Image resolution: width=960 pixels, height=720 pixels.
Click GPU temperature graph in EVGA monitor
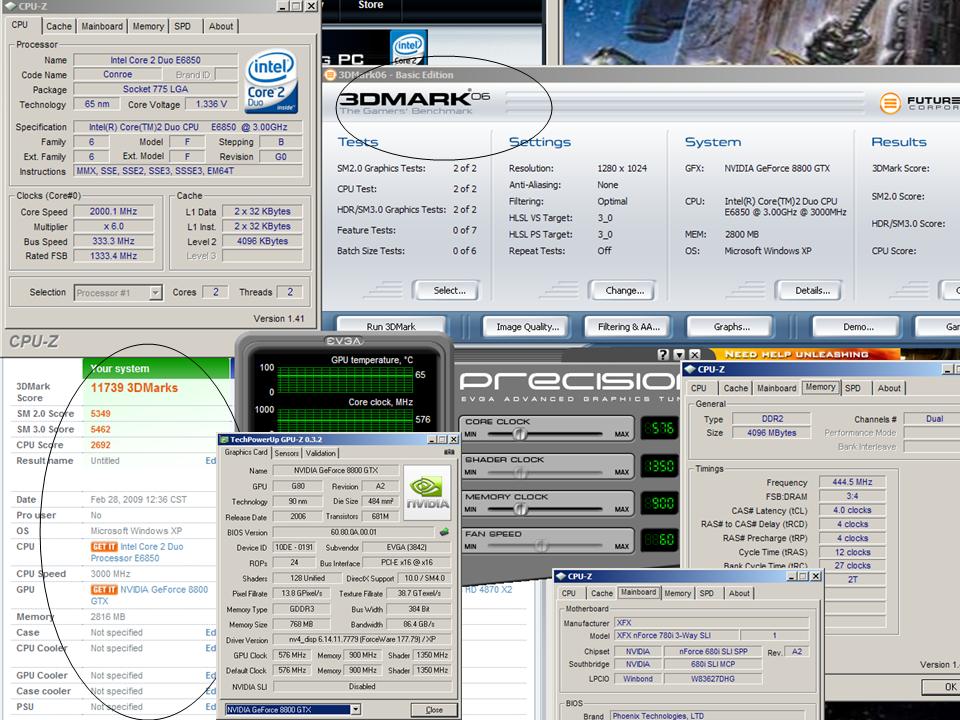pyautogui.click(x=345, y=380)
